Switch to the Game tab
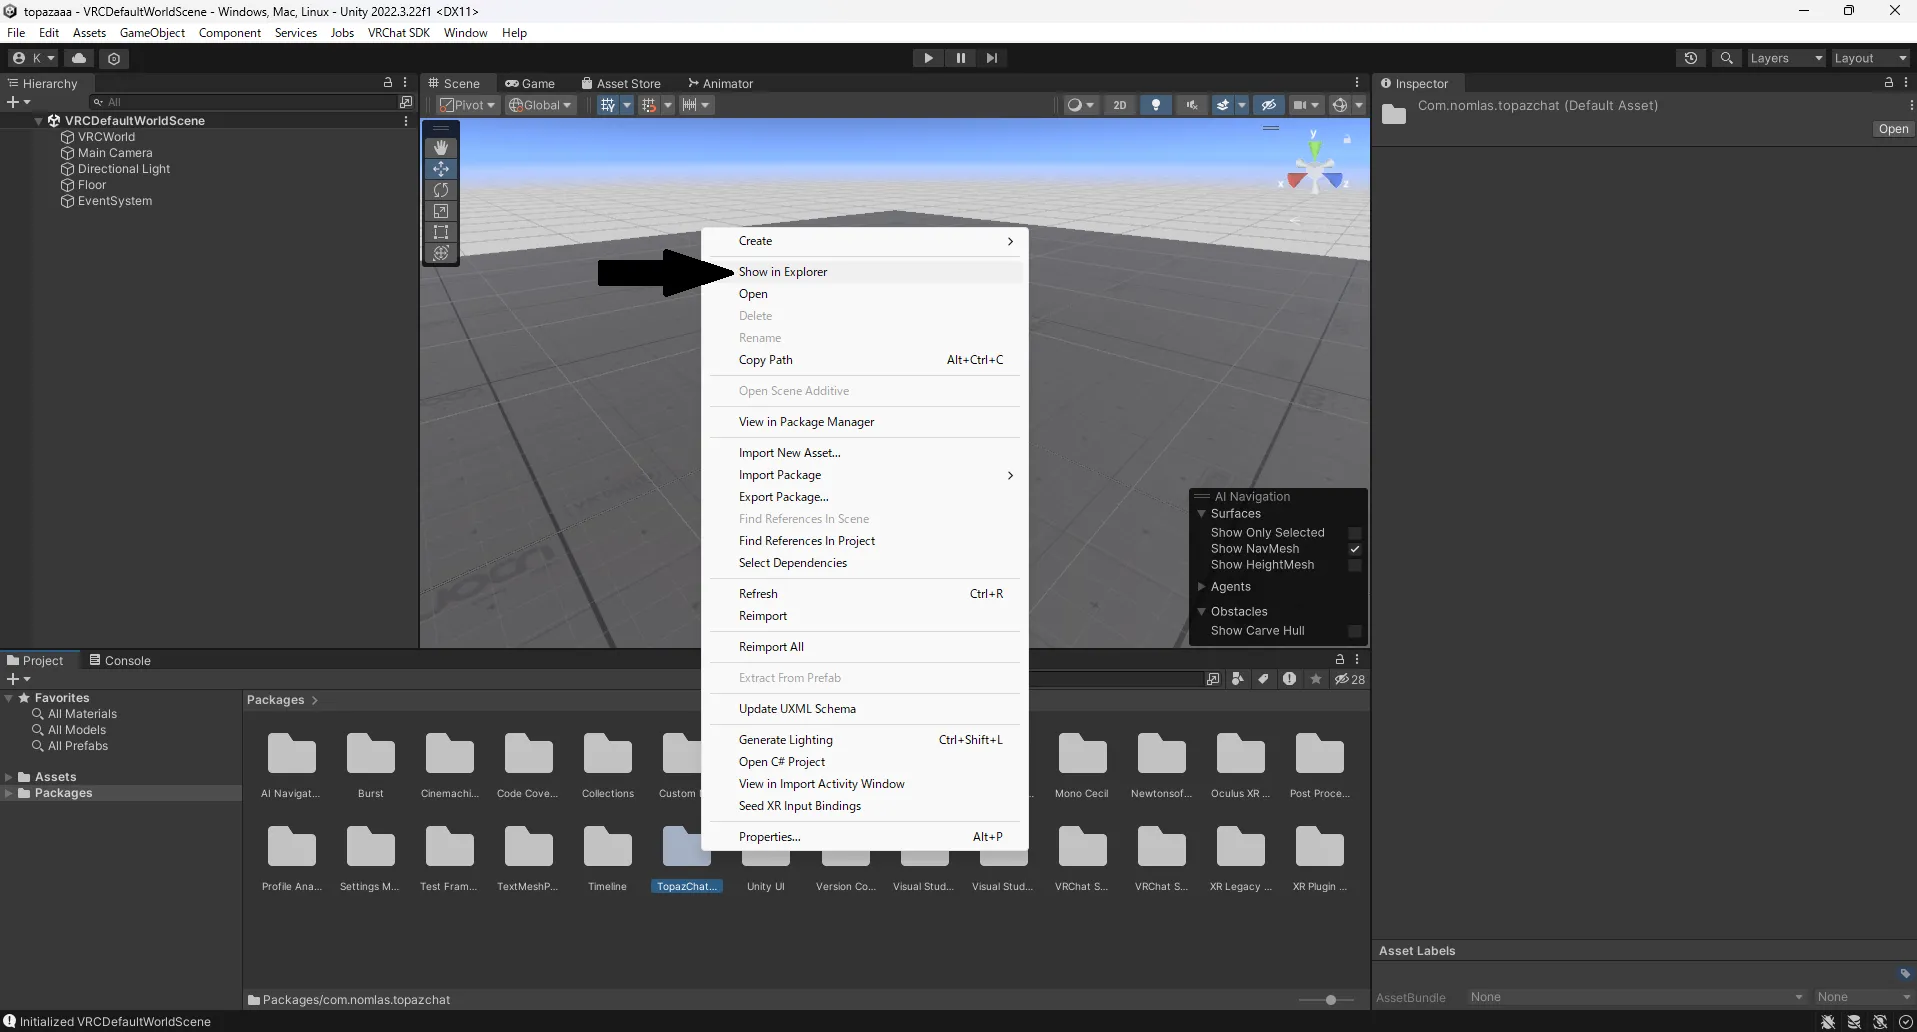This screenshot has width=1917, height=1032. click(x=530, y=84)
